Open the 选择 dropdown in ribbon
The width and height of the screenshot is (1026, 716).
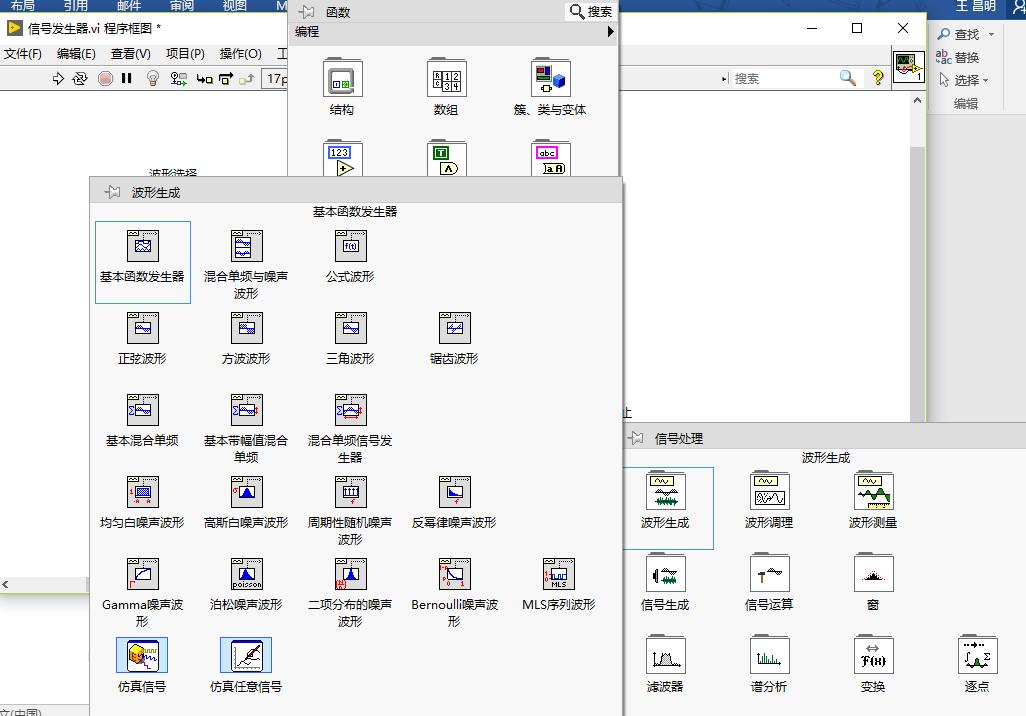point(985,80)
